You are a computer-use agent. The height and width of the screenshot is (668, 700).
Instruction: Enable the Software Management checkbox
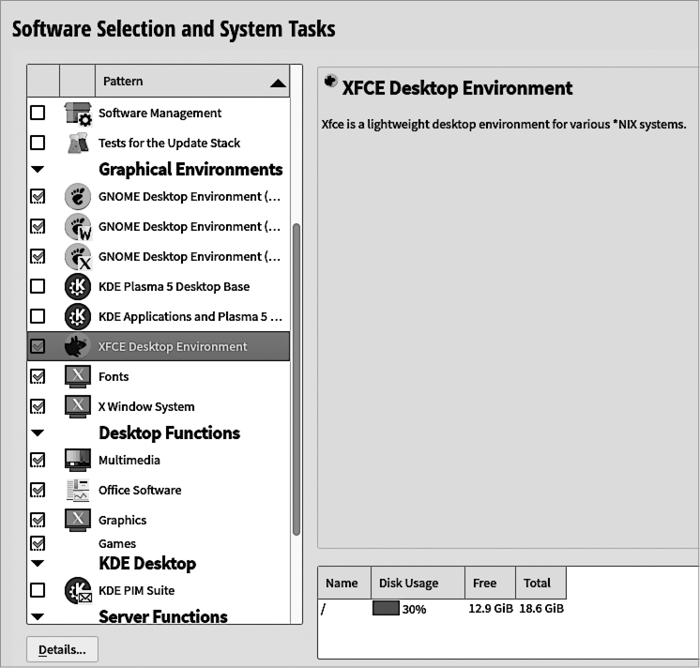click(x=38, y=113)
